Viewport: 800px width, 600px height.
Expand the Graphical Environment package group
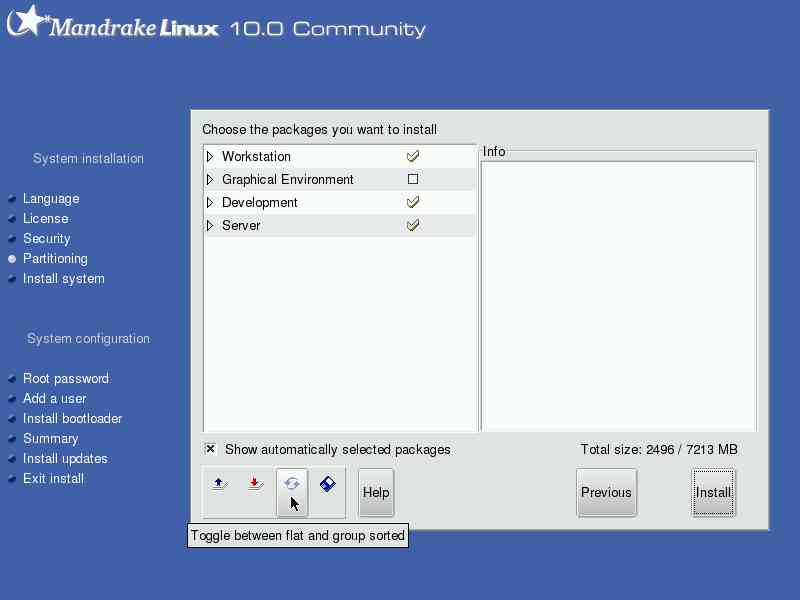coord(210,180)
